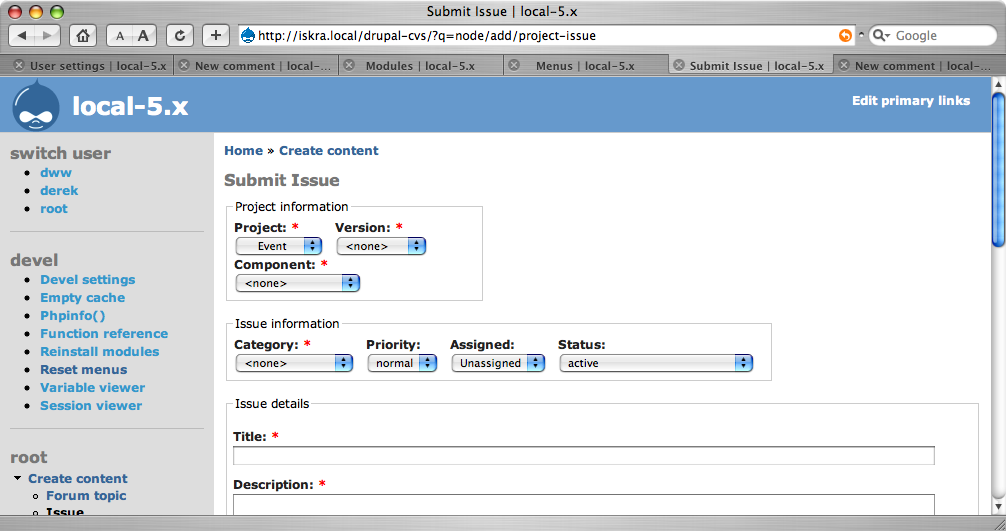Click the local-5.x site name link
Screen dimensions: 1006x531
click(130, 106)
